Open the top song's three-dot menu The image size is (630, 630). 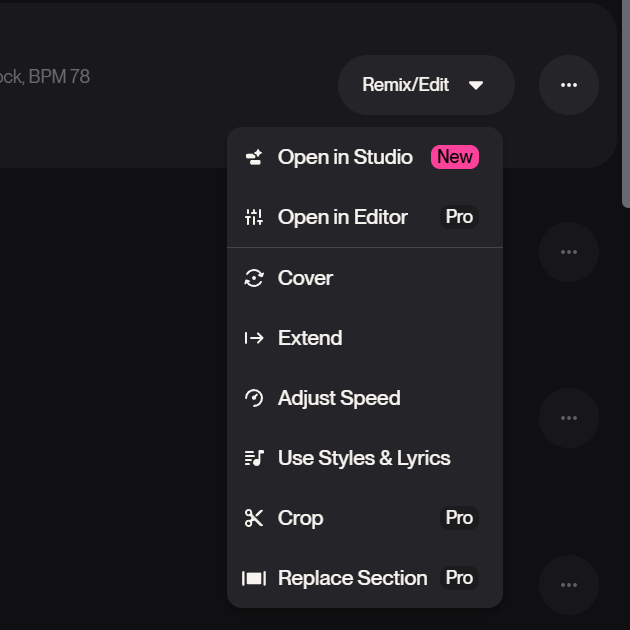(569, 85)
